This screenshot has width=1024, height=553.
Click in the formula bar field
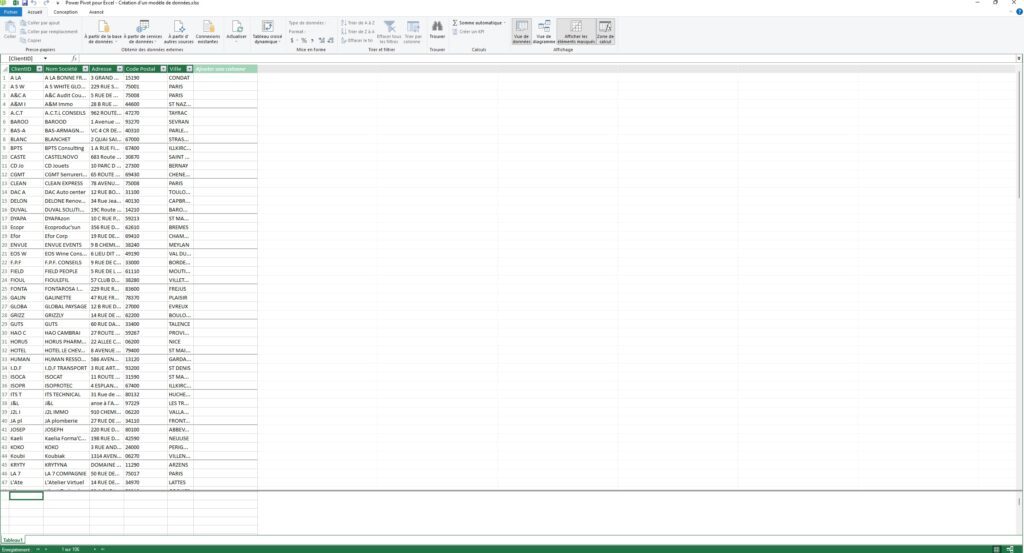click(547, 59)
